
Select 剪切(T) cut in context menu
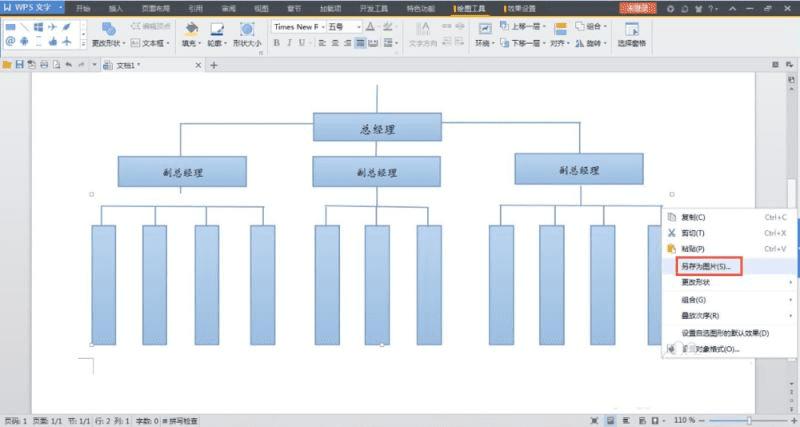[729, 233]
